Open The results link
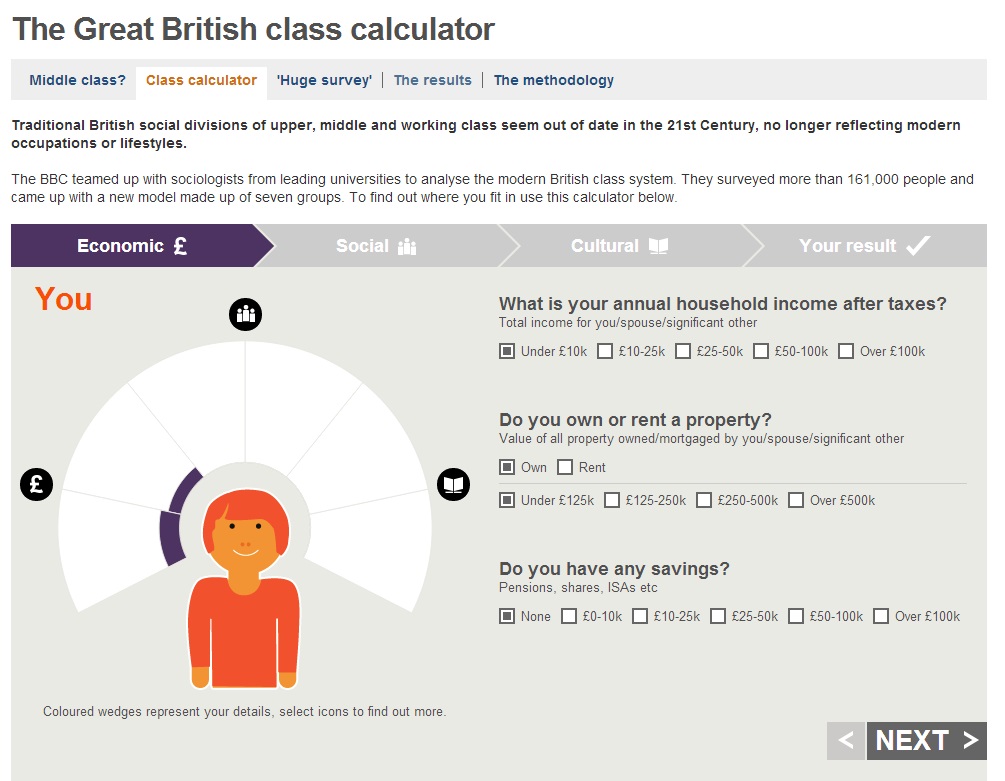Screen dimensions: 1005x781 [x=432, y=80]
